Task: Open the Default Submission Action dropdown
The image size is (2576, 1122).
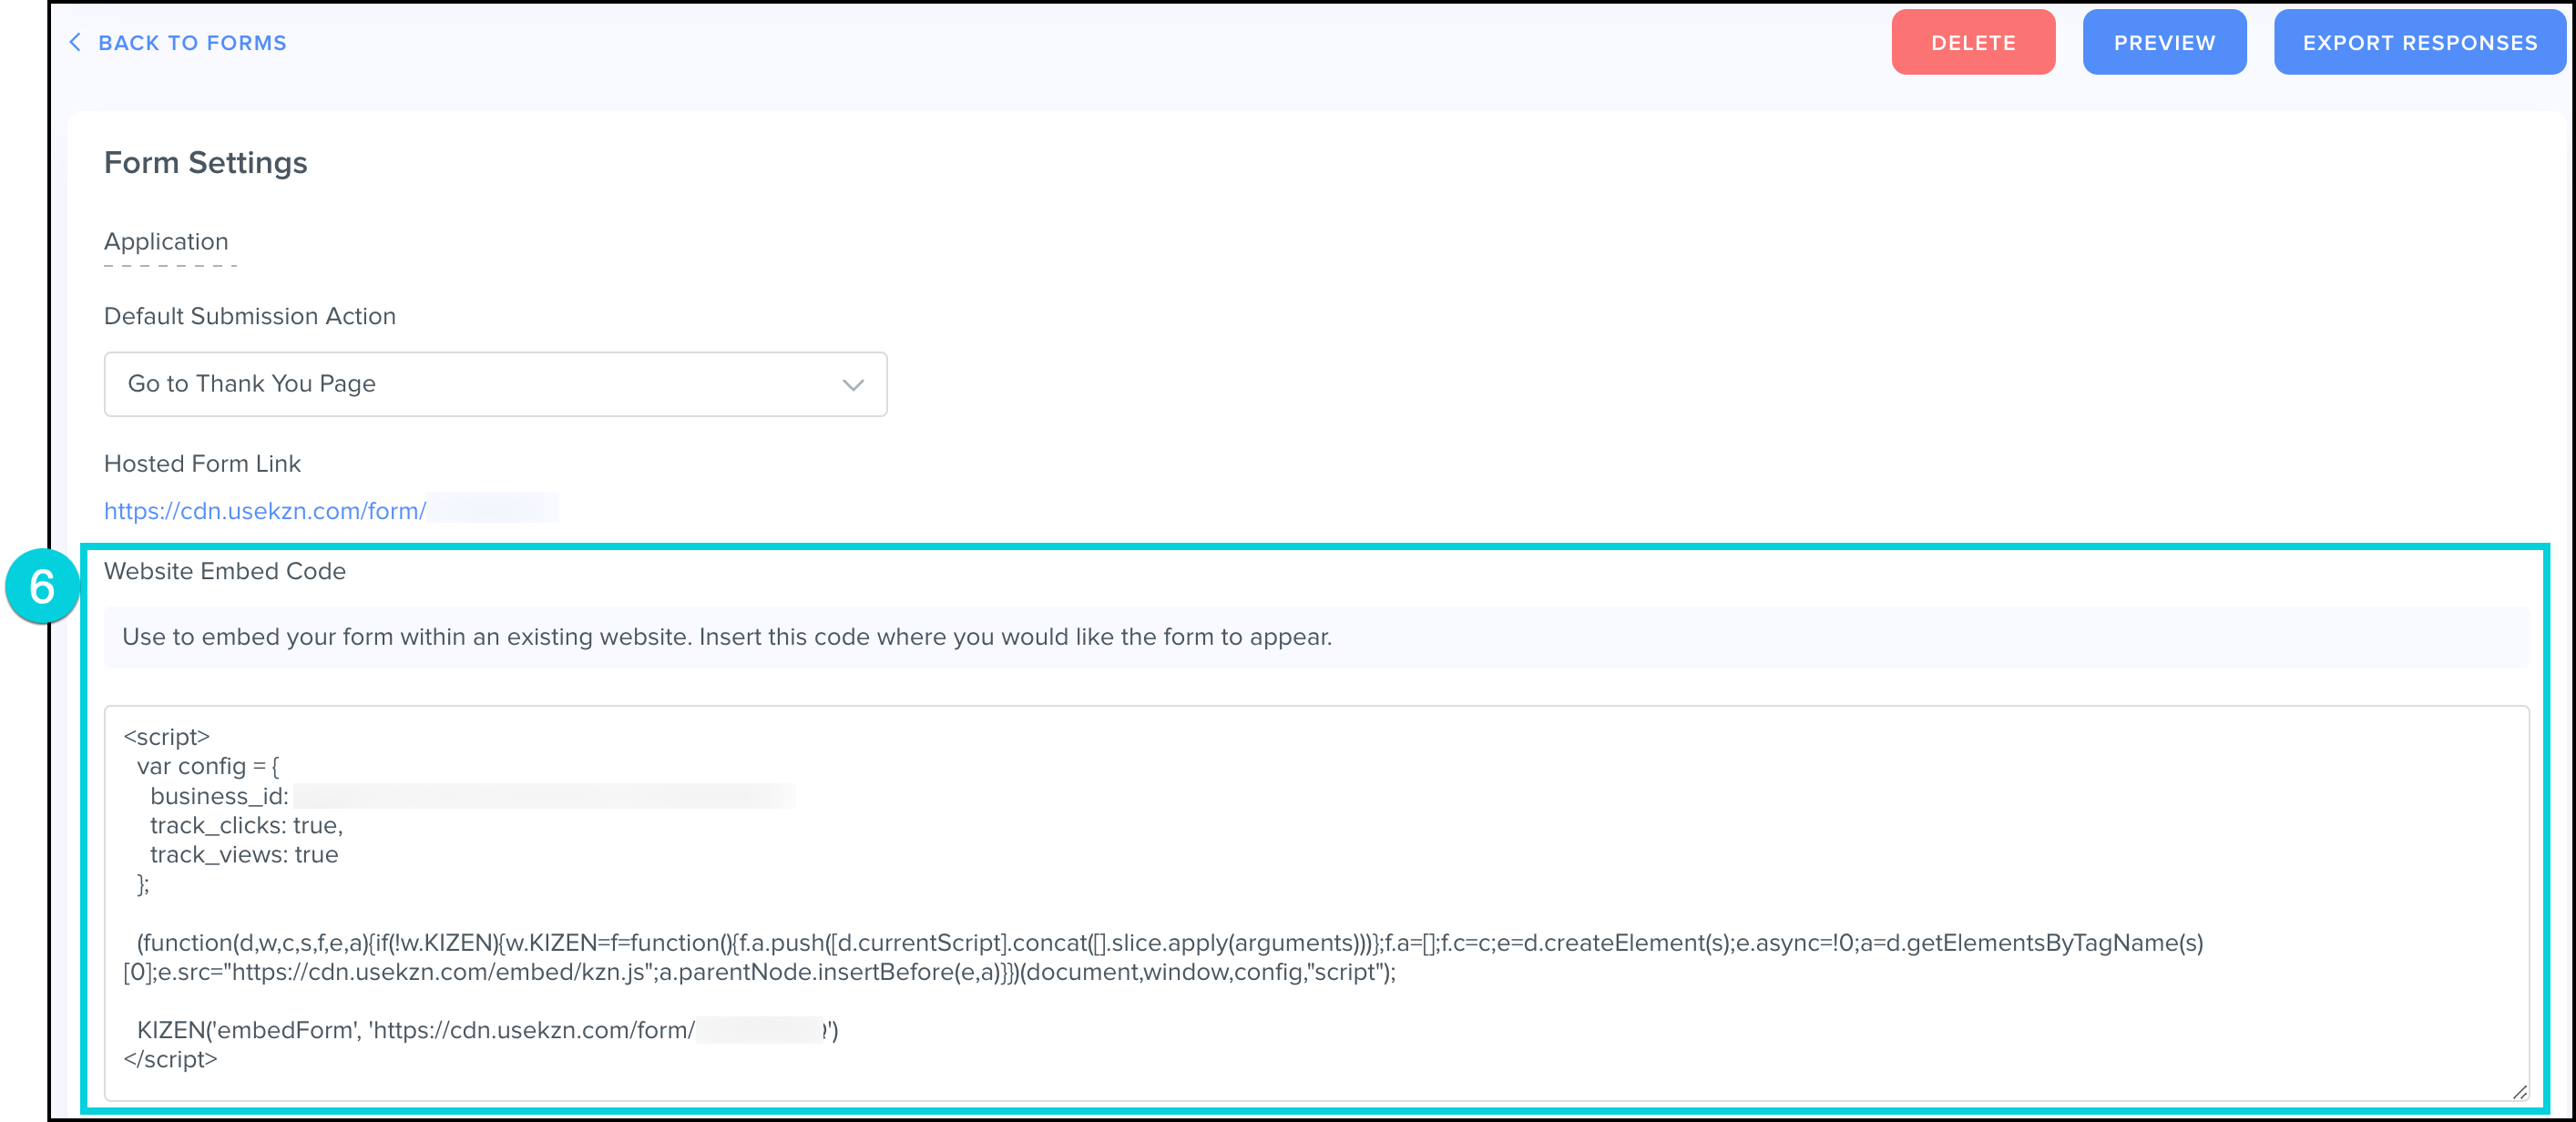Action: [495, 384]
